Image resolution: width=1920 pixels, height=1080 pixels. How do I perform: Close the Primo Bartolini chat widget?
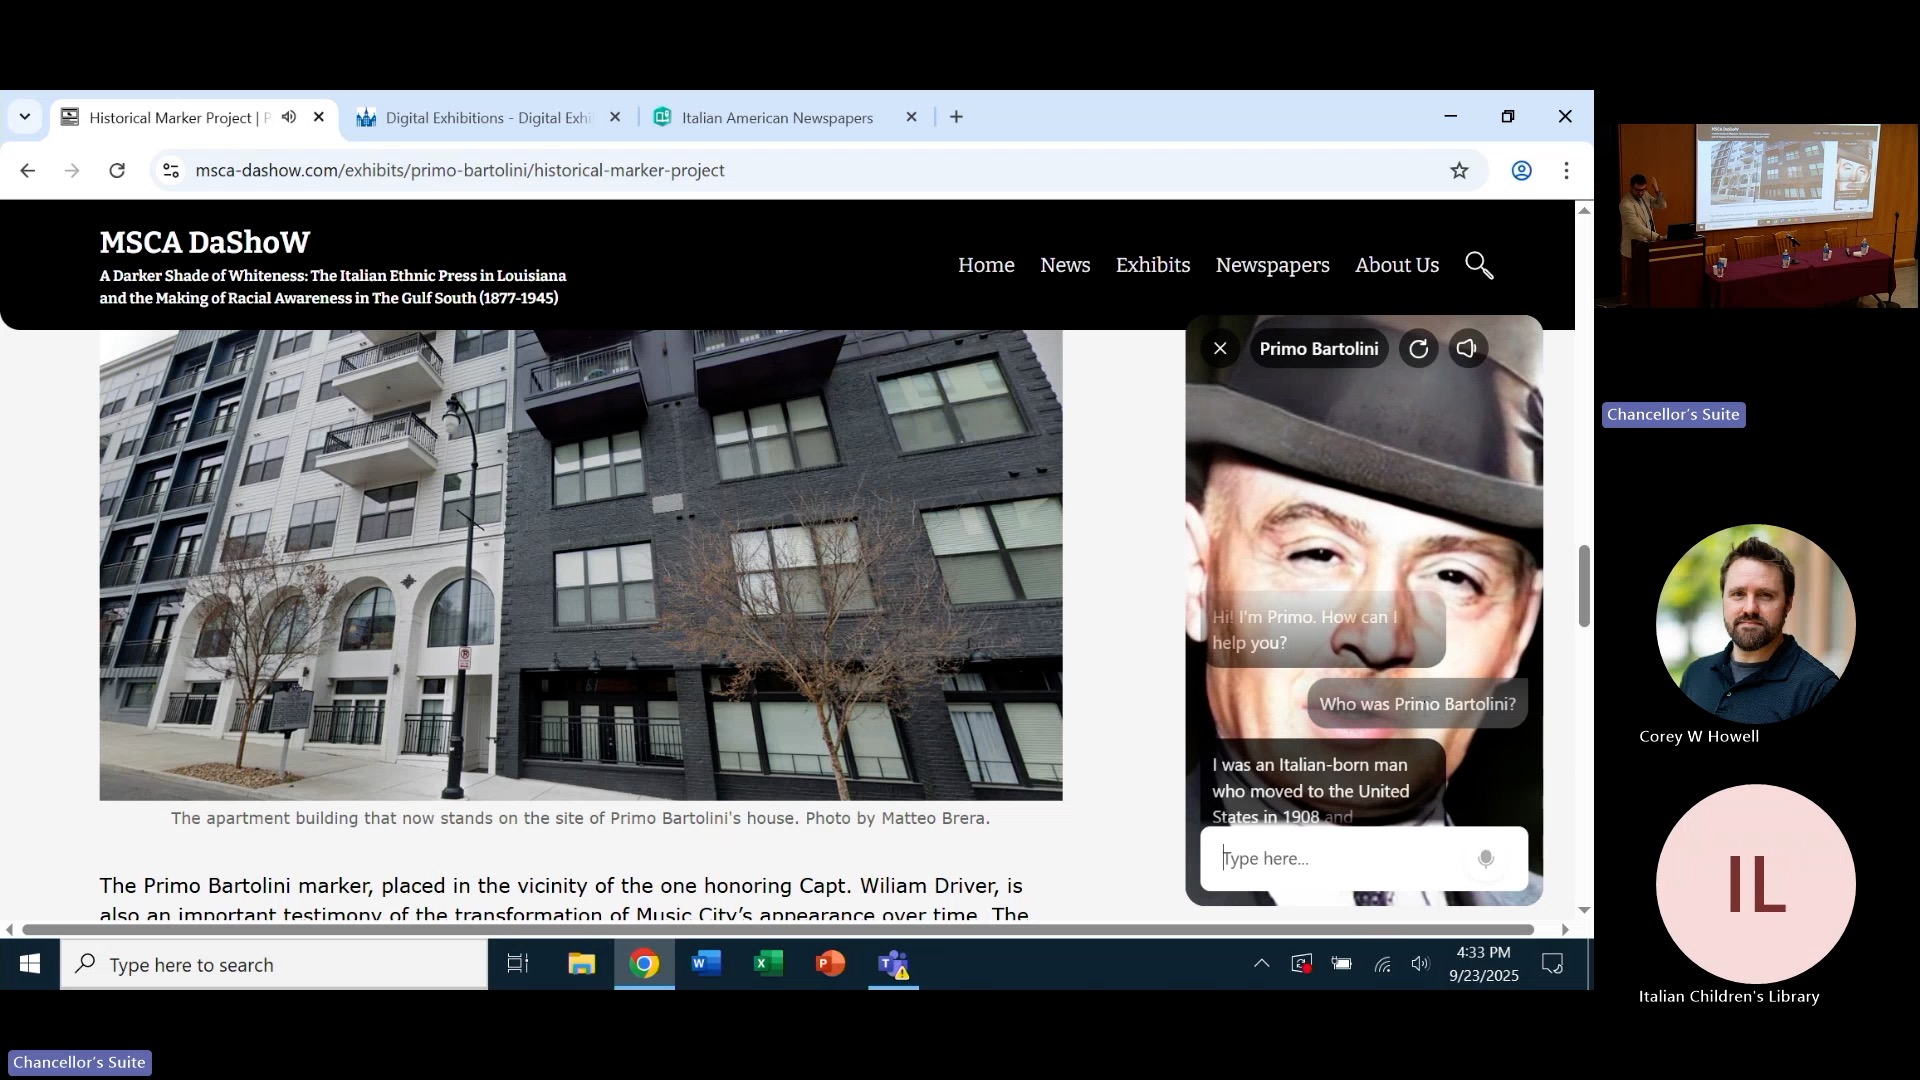[x=1220, y=349]
